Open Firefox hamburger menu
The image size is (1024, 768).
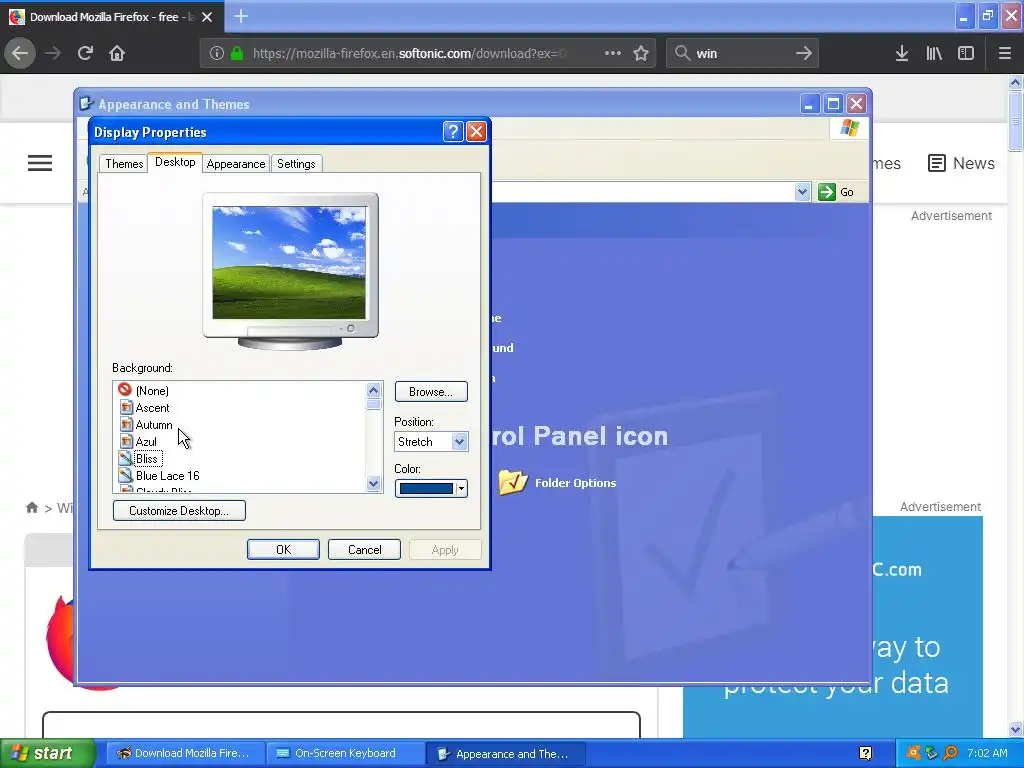(1004, 53)
